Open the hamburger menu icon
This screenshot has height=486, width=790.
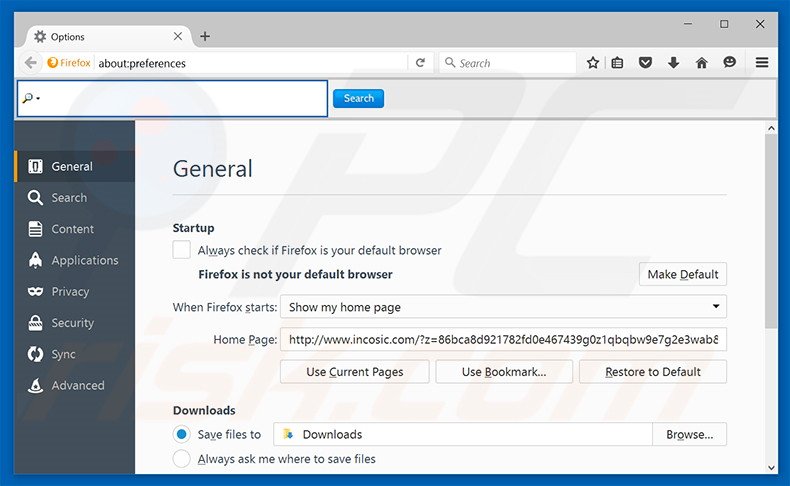click(x=762, y=63)
